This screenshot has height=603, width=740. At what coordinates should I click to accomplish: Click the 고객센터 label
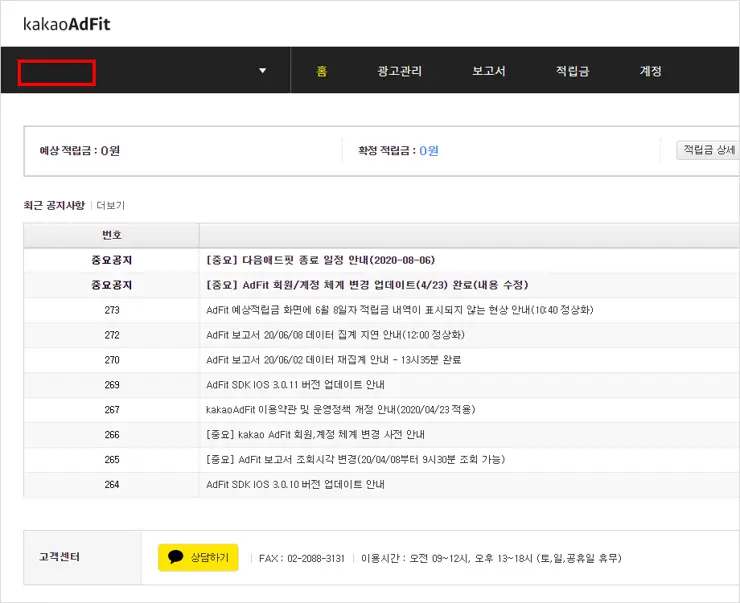tap(59, 557)
